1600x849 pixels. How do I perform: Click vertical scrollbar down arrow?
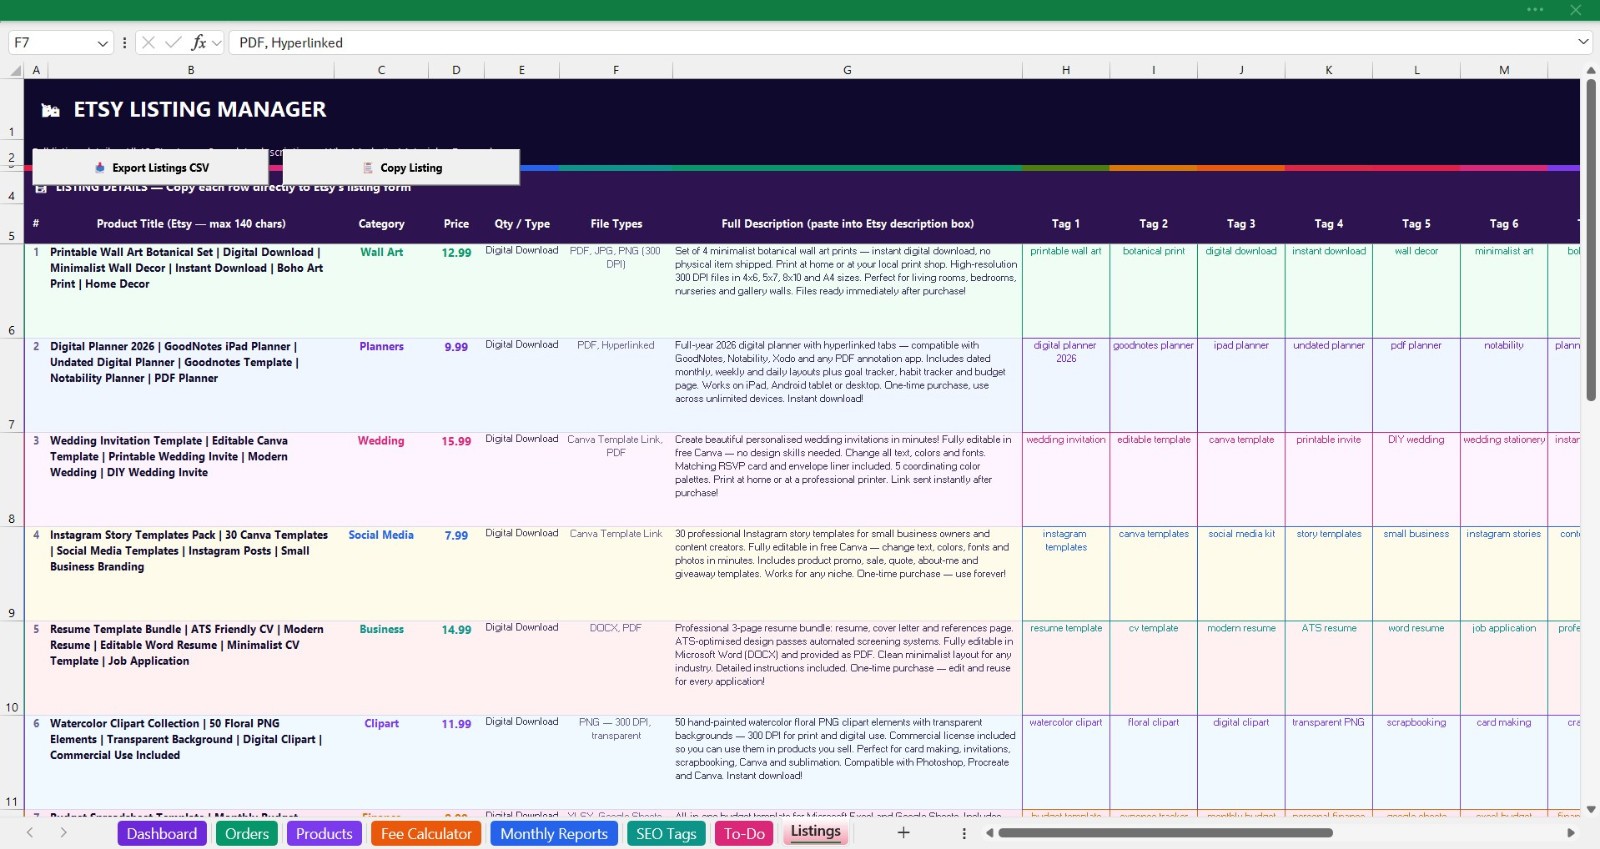point(1591,809)
